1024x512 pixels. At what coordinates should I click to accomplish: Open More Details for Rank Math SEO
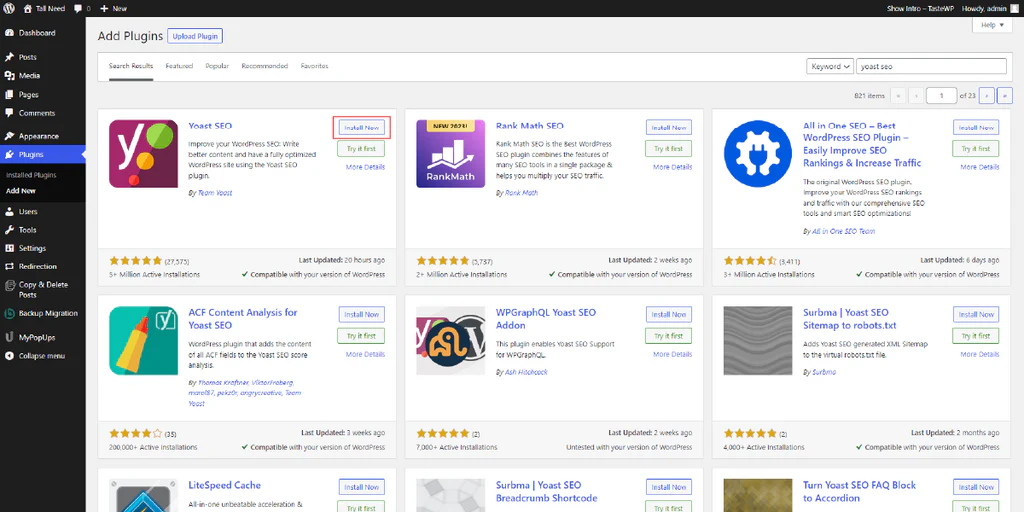(x=672, y=167)
